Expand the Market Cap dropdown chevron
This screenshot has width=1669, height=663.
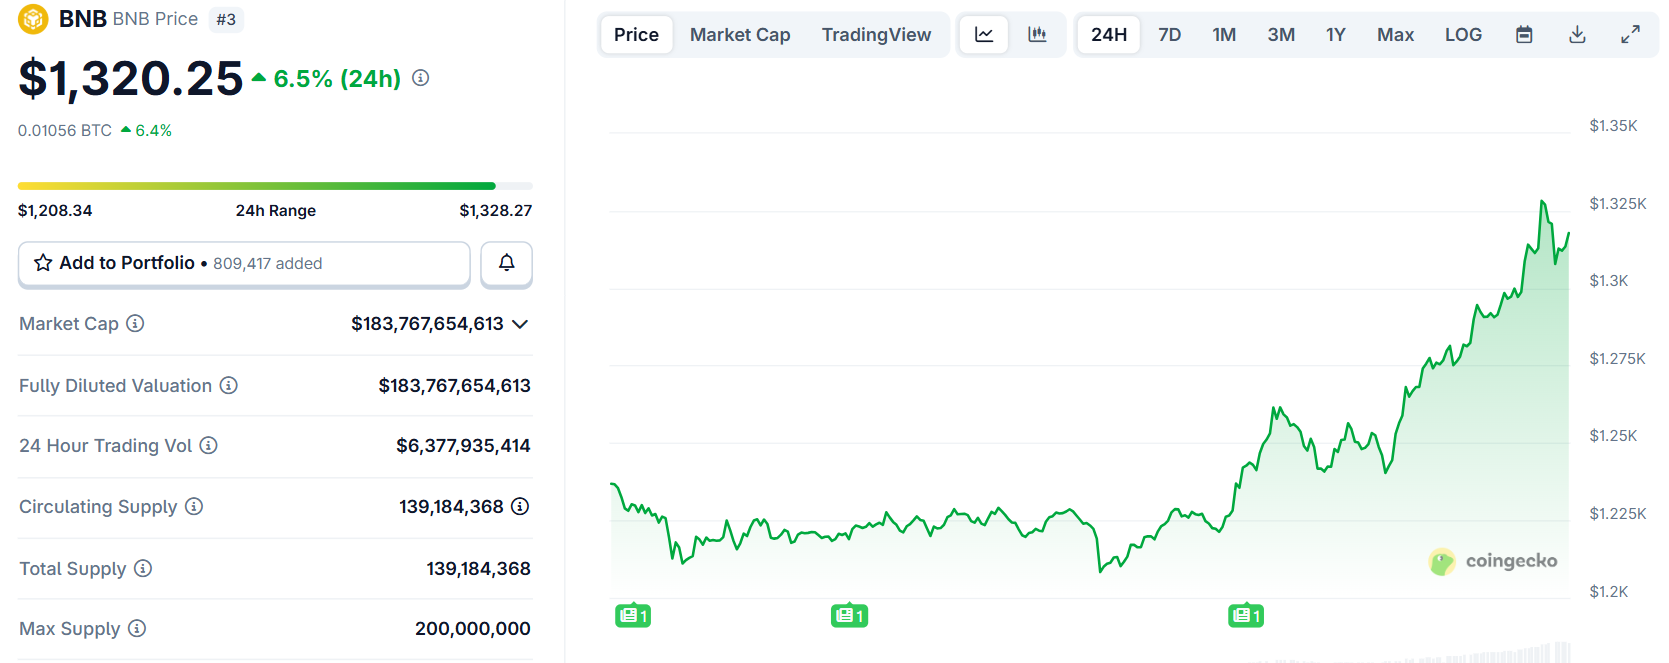point(520,324)
